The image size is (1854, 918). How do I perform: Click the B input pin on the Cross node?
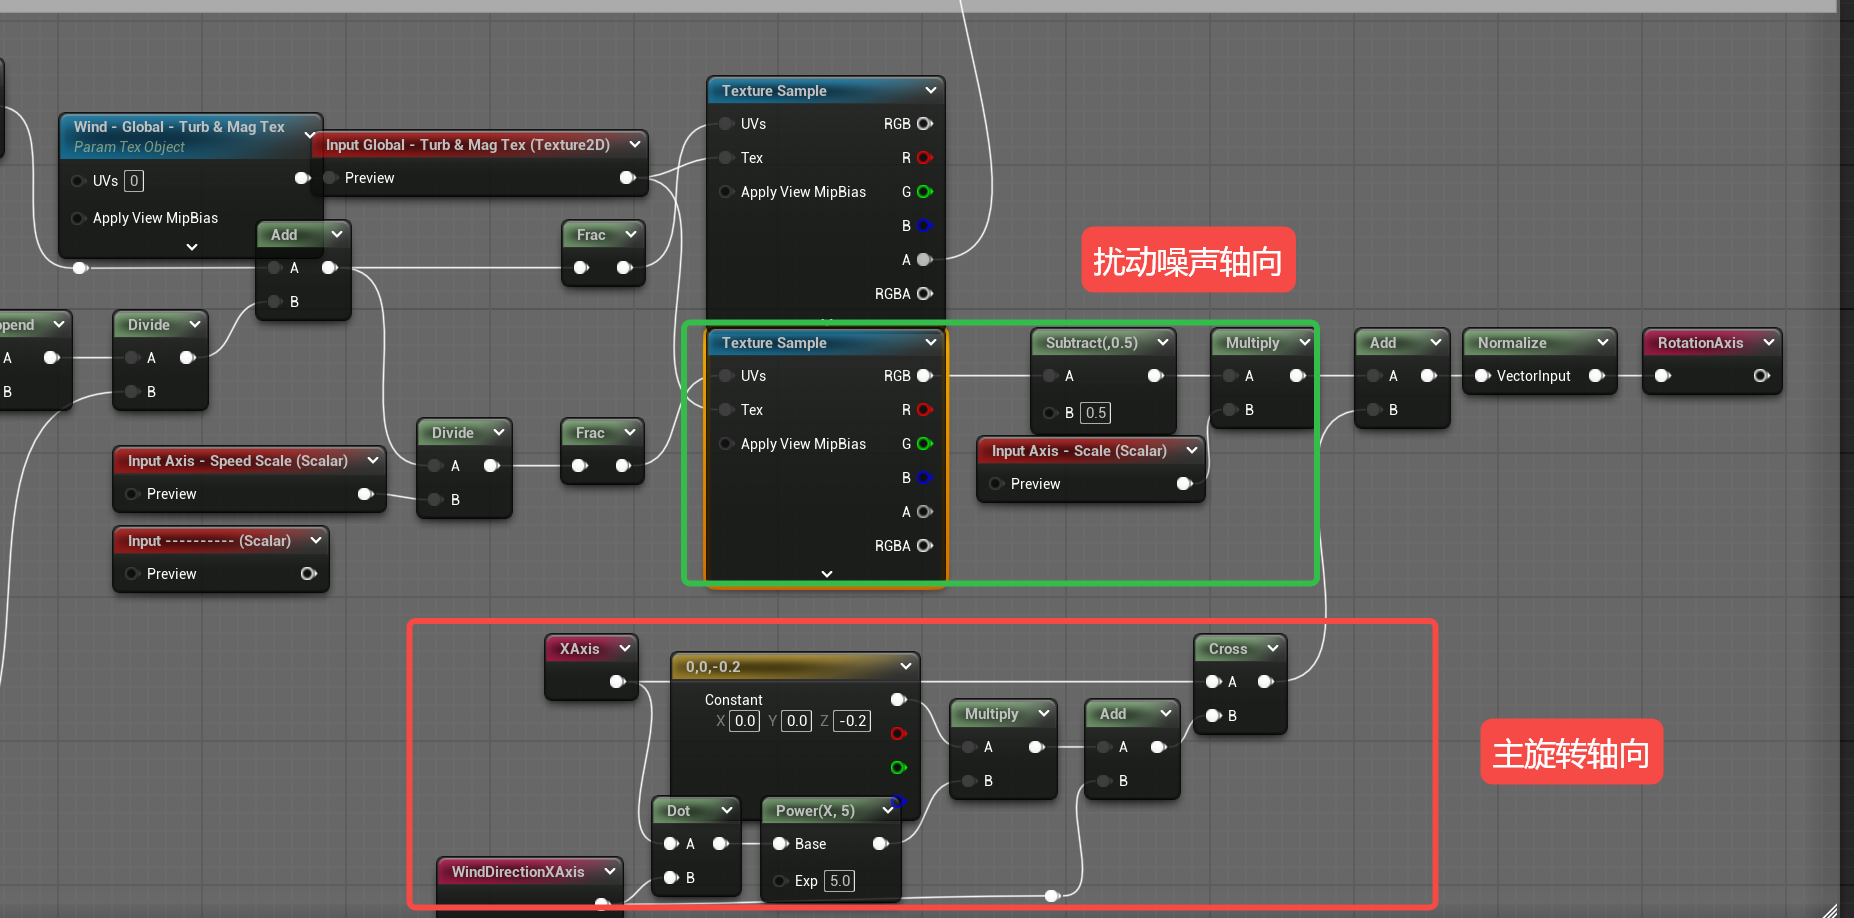point(1214,716)
